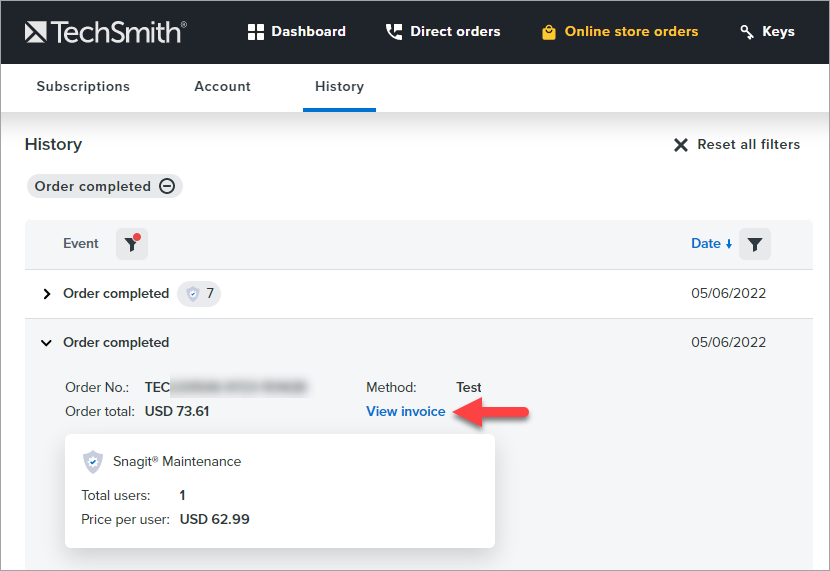Click the X icon beside Reset all filters

click(681, 145)
